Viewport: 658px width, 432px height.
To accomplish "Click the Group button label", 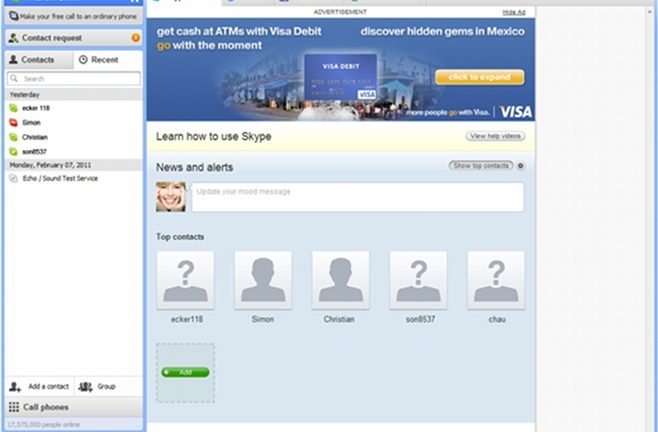I will [x=106, y=387].
